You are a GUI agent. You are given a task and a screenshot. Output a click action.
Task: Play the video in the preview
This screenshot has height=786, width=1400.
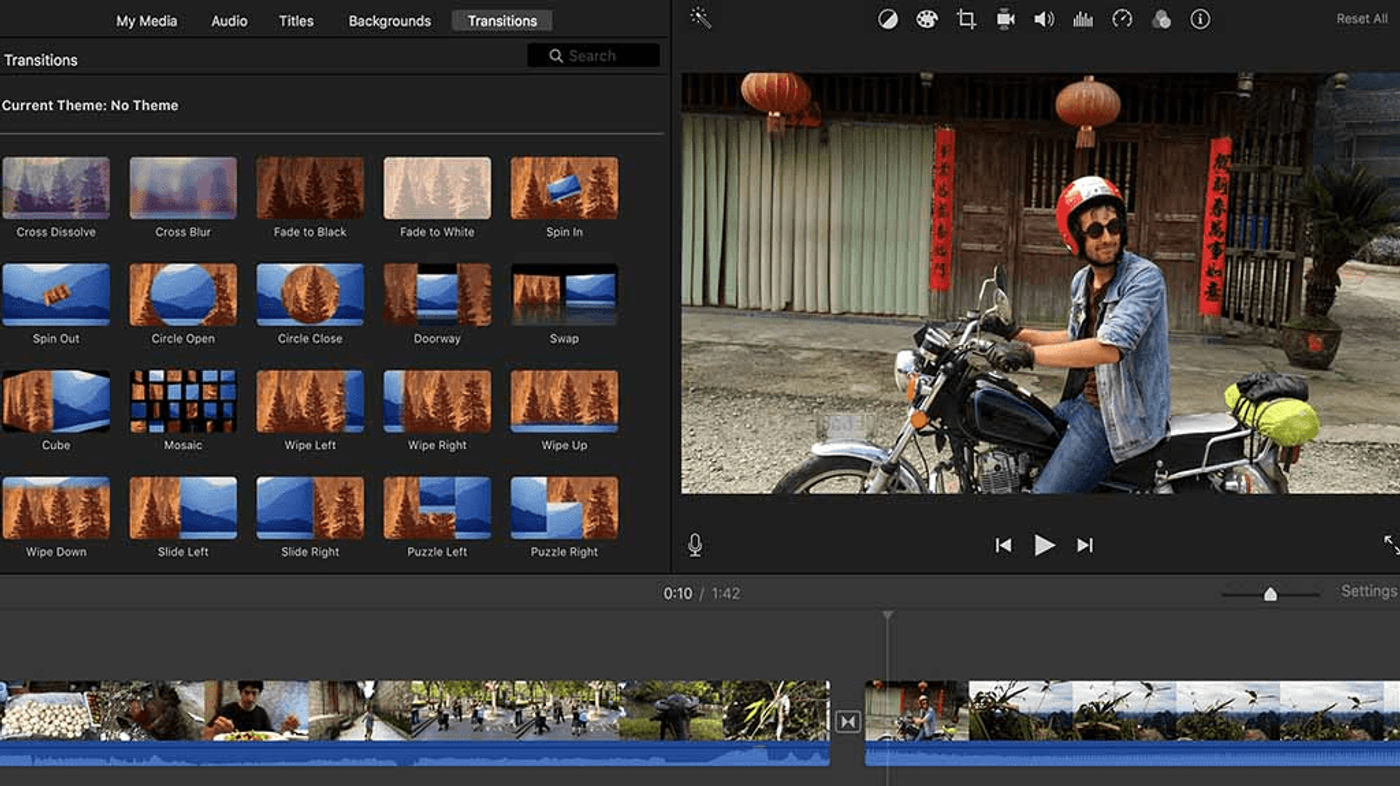point(1044,545)
